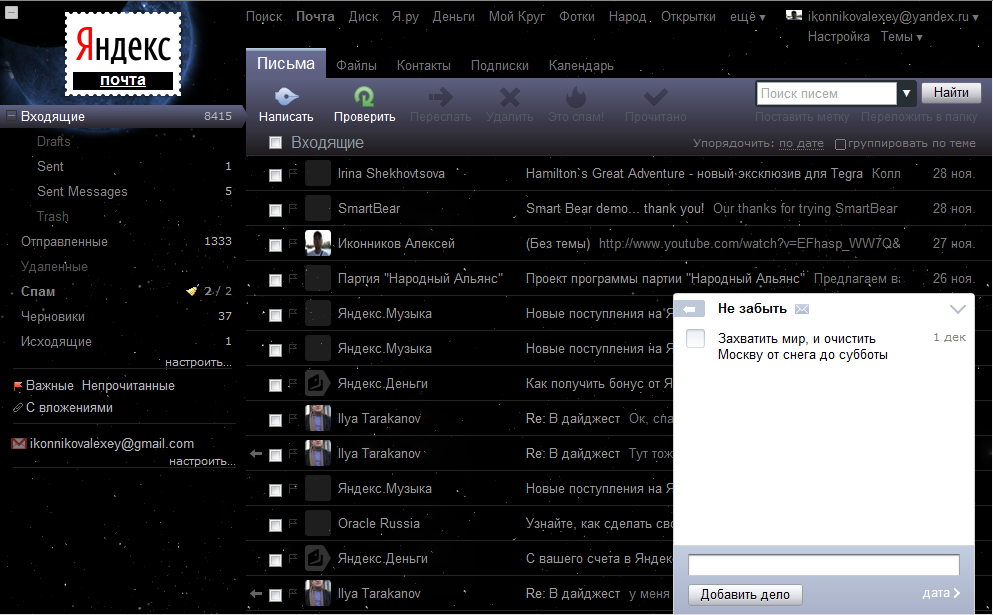The image size is (993, 615).
Task: Click the Удалить delete cross icon
Action: click(x=509, y=97)
